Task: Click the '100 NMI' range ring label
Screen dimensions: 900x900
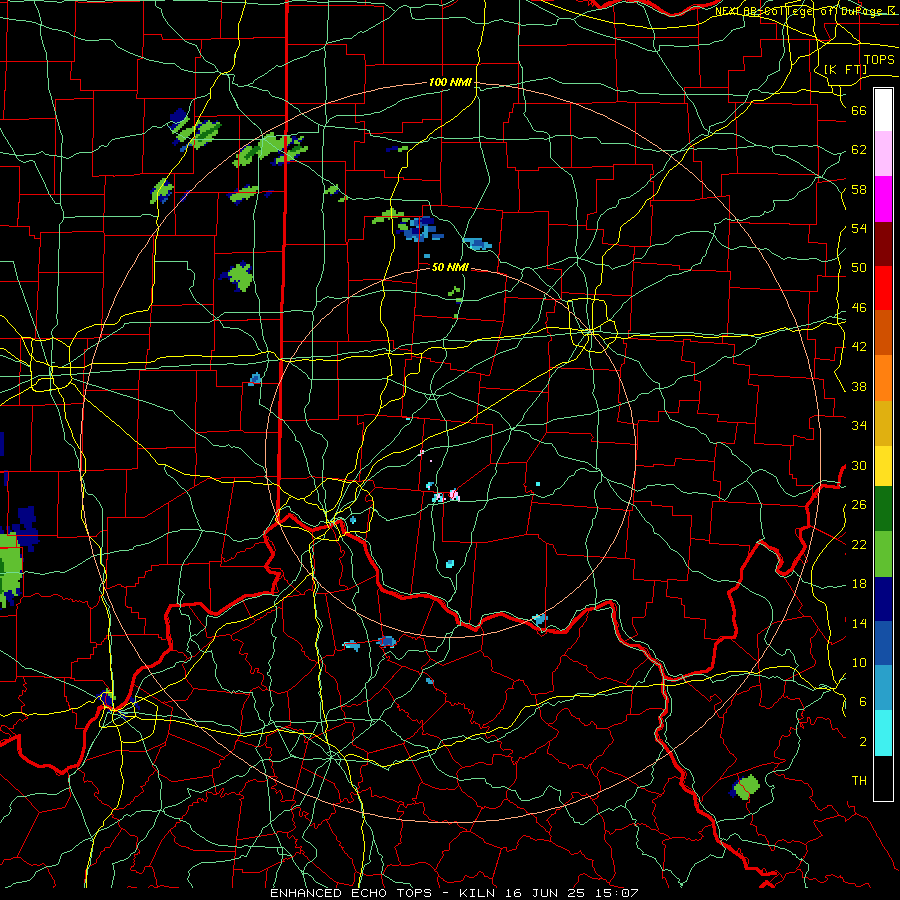Action: (450, 82)
